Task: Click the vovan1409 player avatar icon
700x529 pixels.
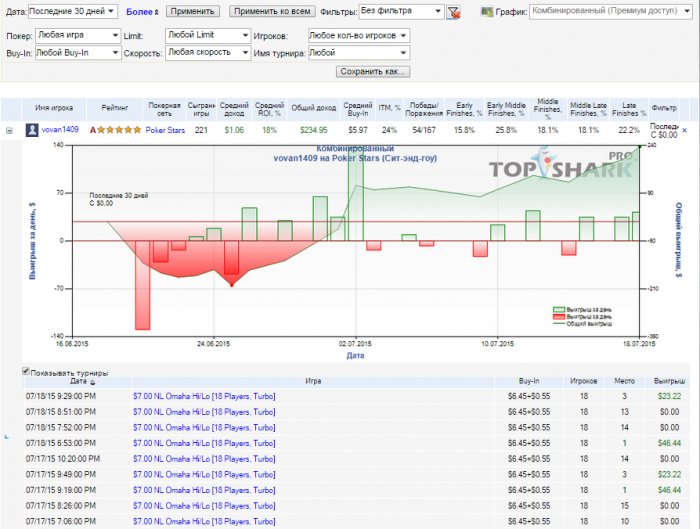Action: pyautogui.click(x=33, y=130)
